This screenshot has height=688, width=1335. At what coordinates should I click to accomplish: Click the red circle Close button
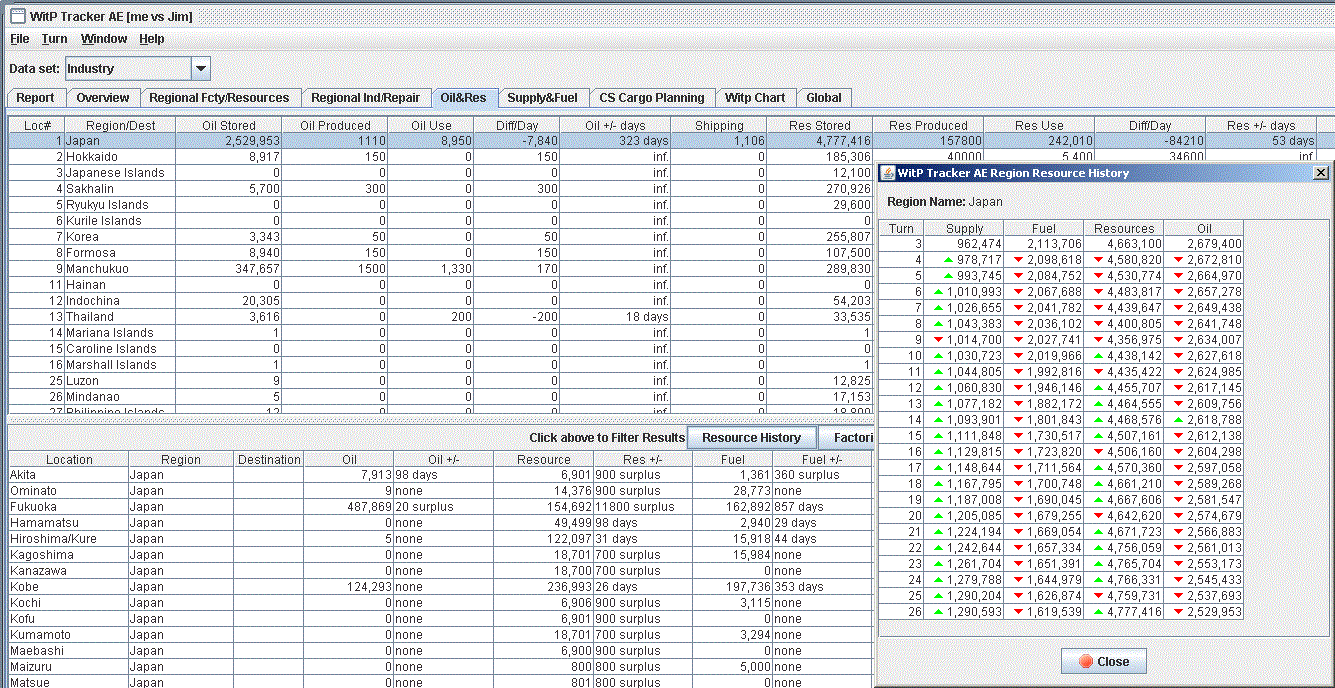click(1103, 661)
